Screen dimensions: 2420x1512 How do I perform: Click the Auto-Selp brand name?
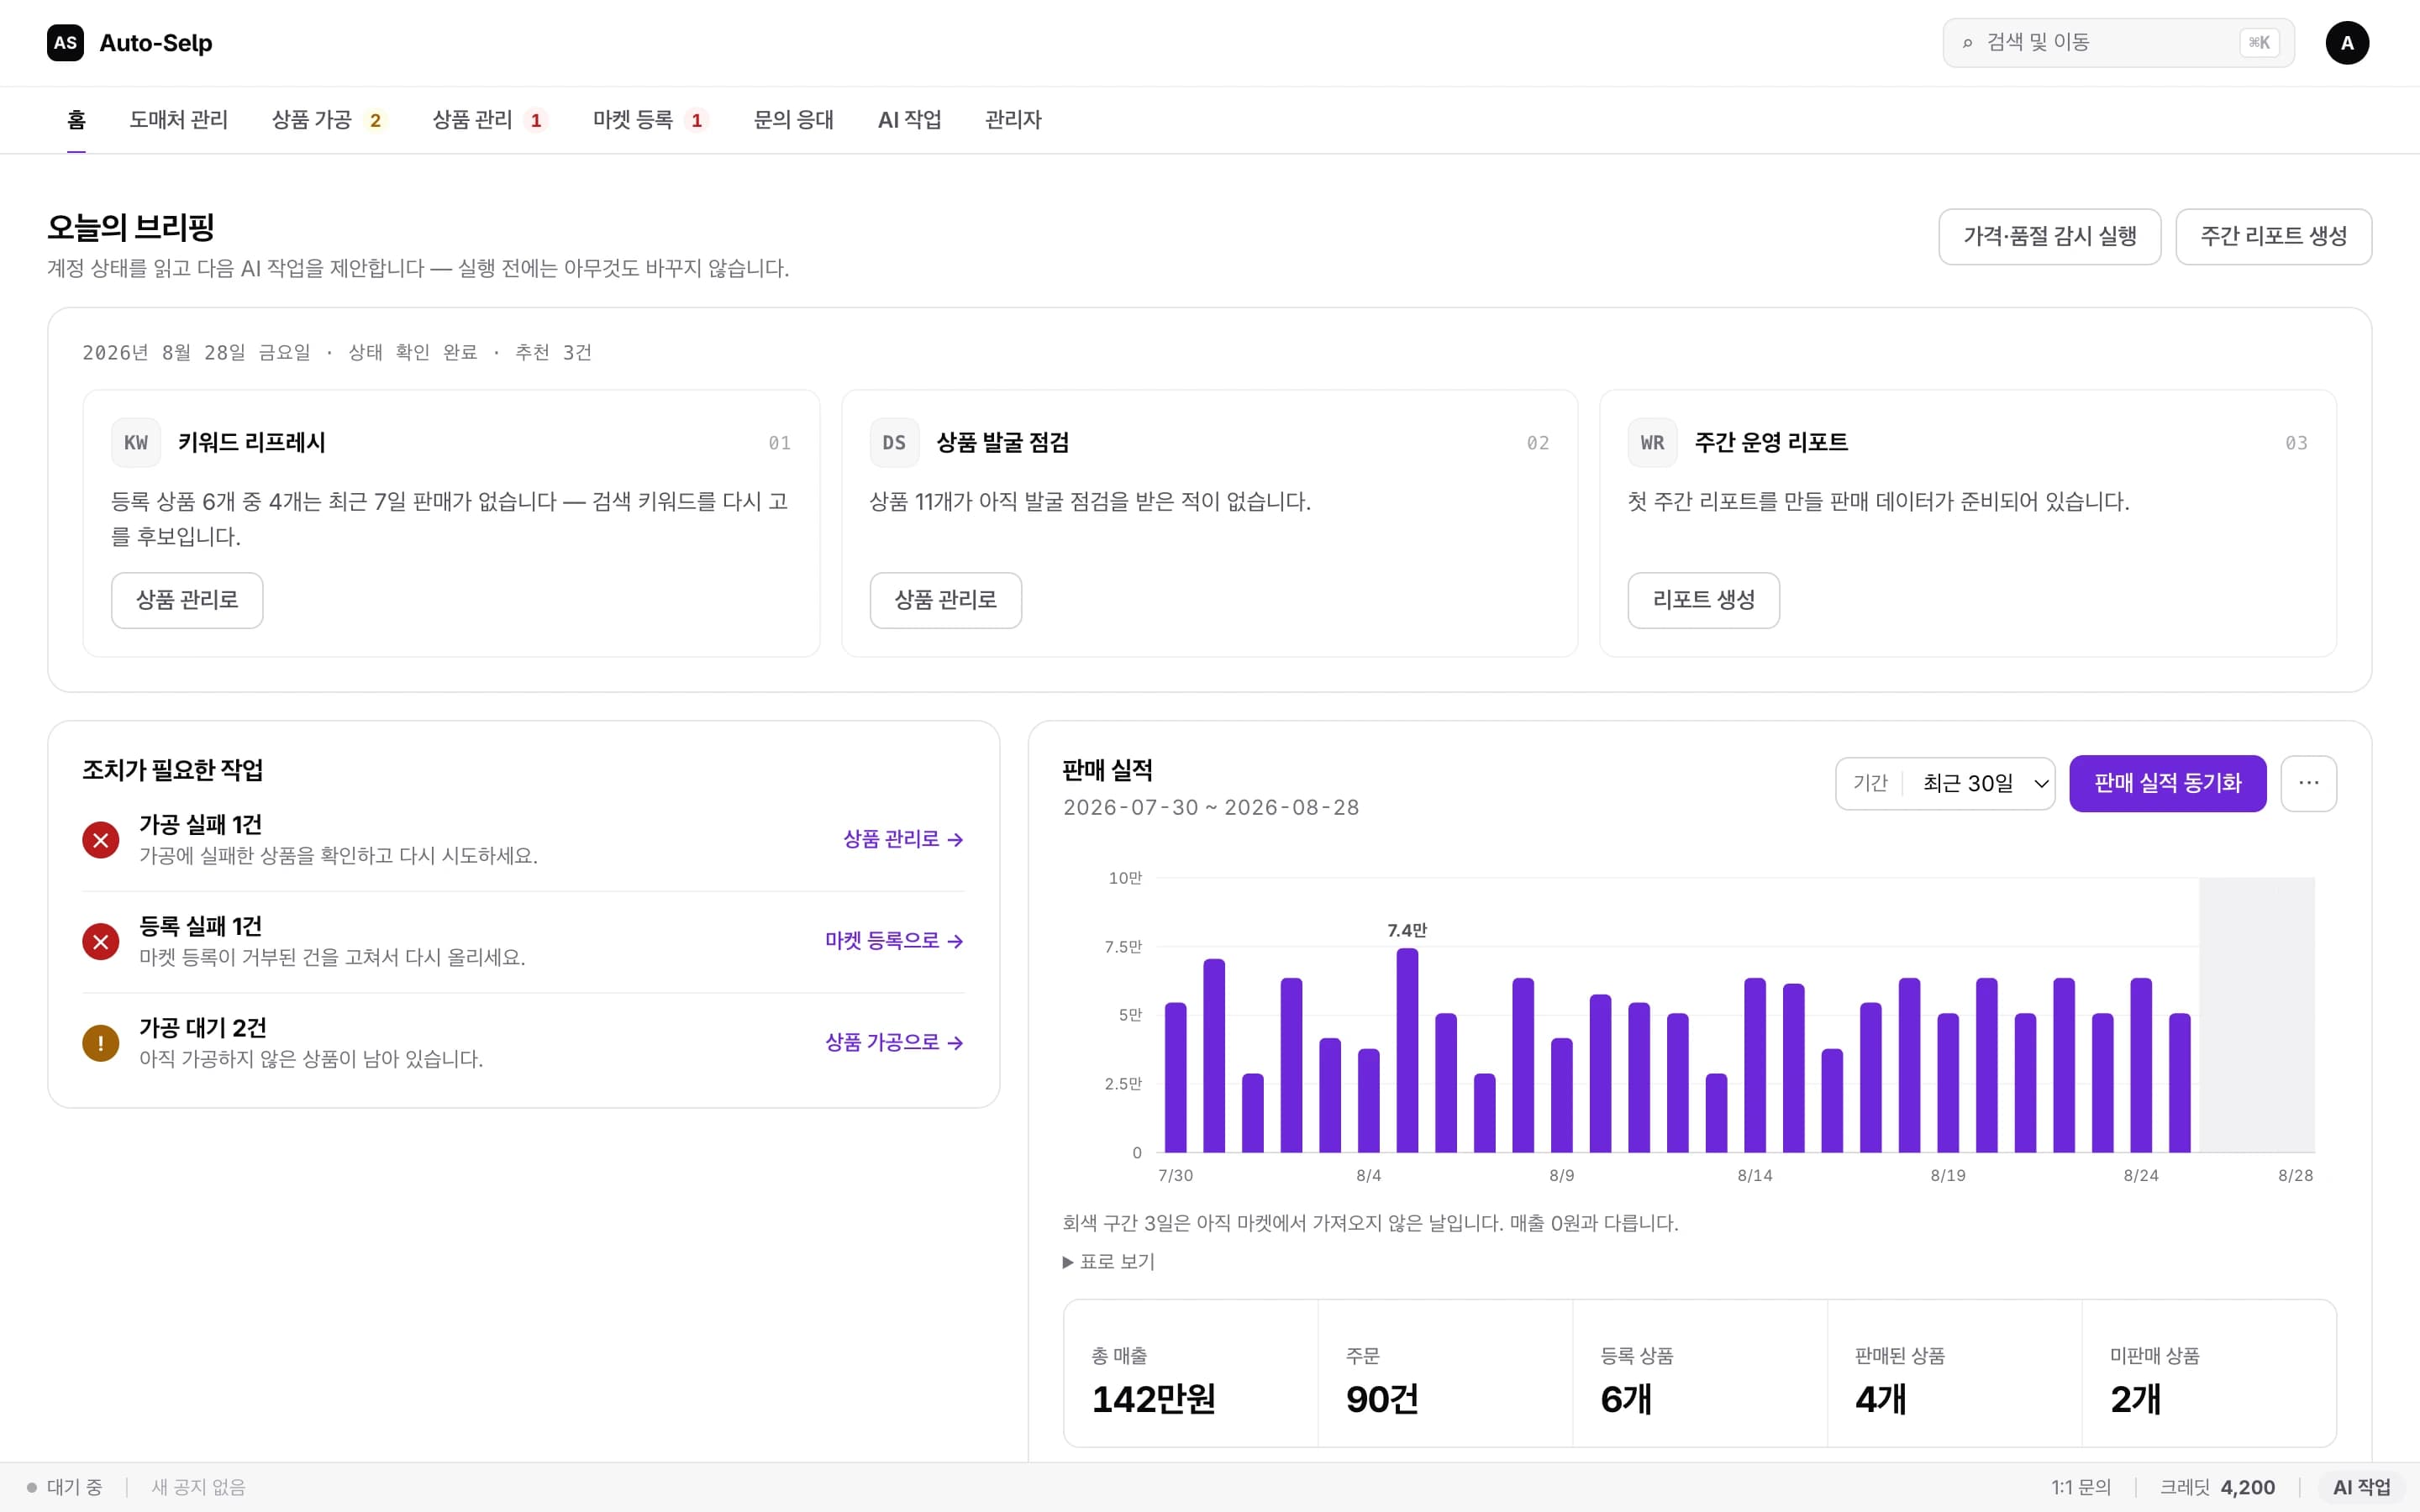pyautogui.click(x=156, y=43)
